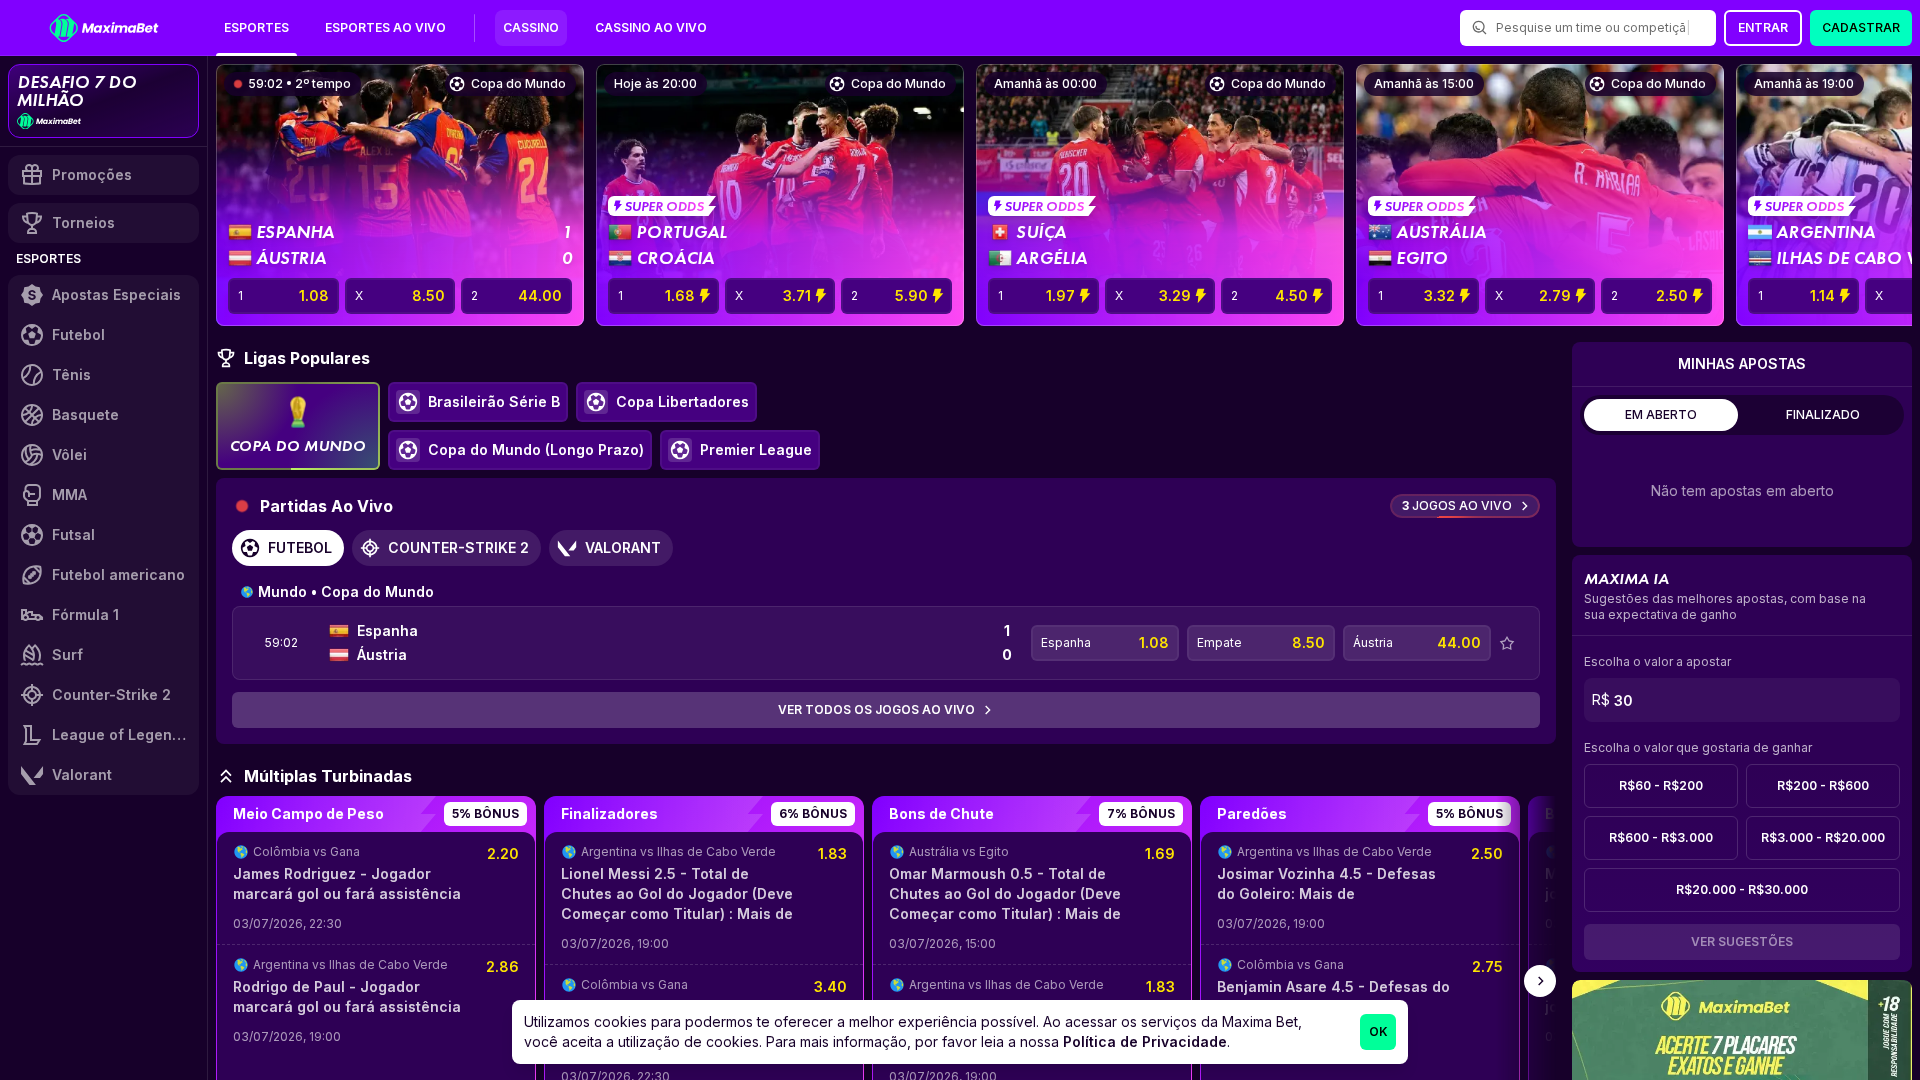Select the R$60 - R$200 win range

point(1661,786)
